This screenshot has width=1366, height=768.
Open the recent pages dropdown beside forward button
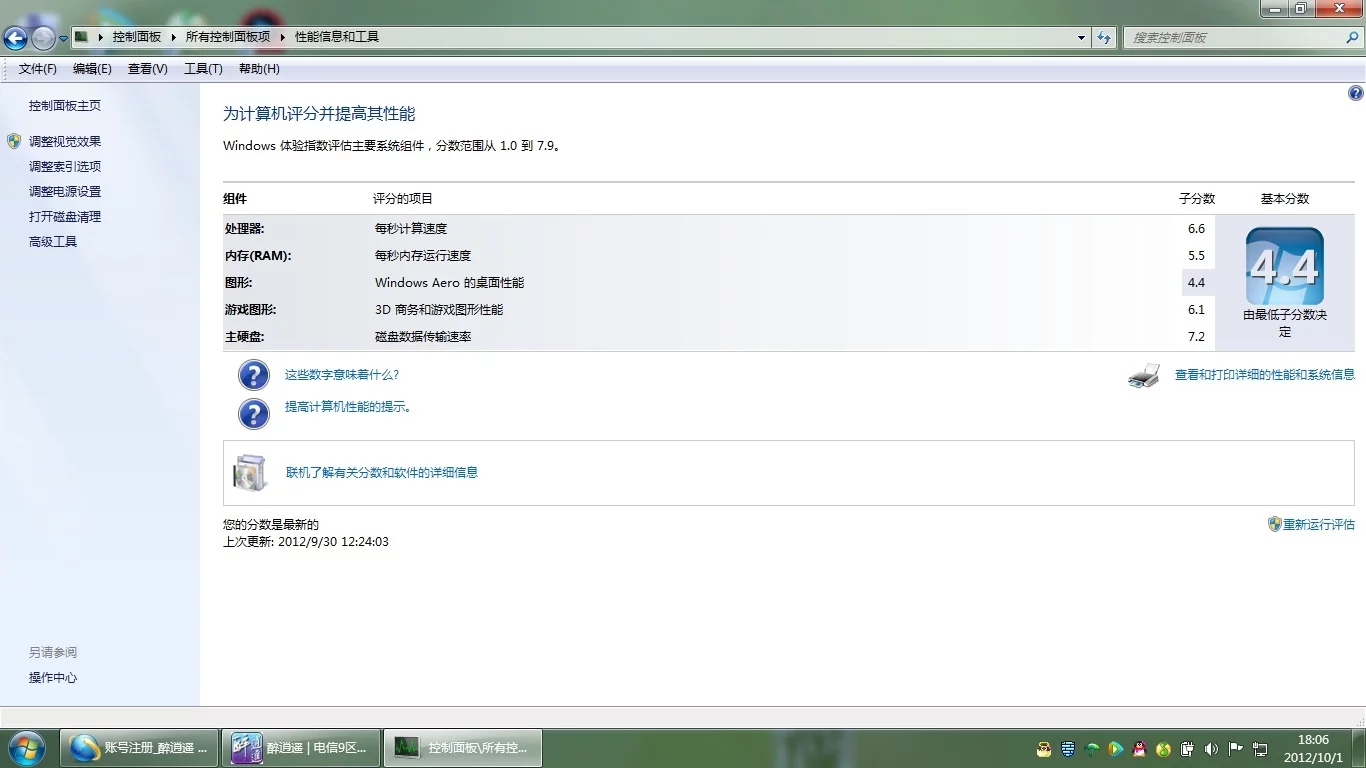click(x=63, y=38)
